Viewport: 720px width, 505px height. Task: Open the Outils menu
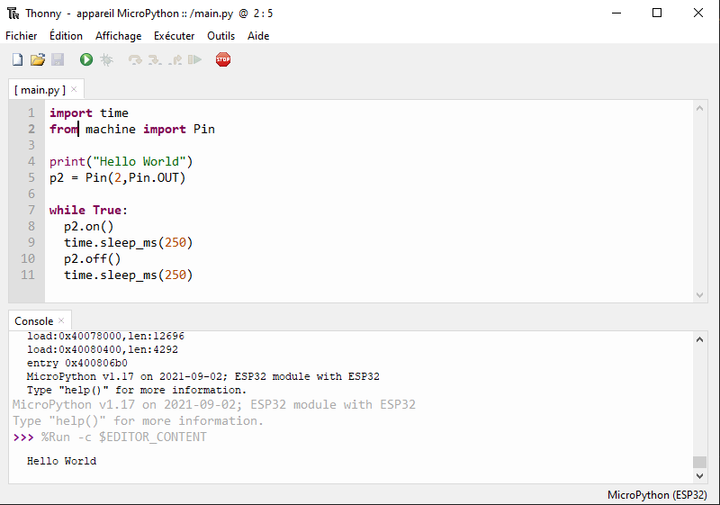[x=221, y=36]
